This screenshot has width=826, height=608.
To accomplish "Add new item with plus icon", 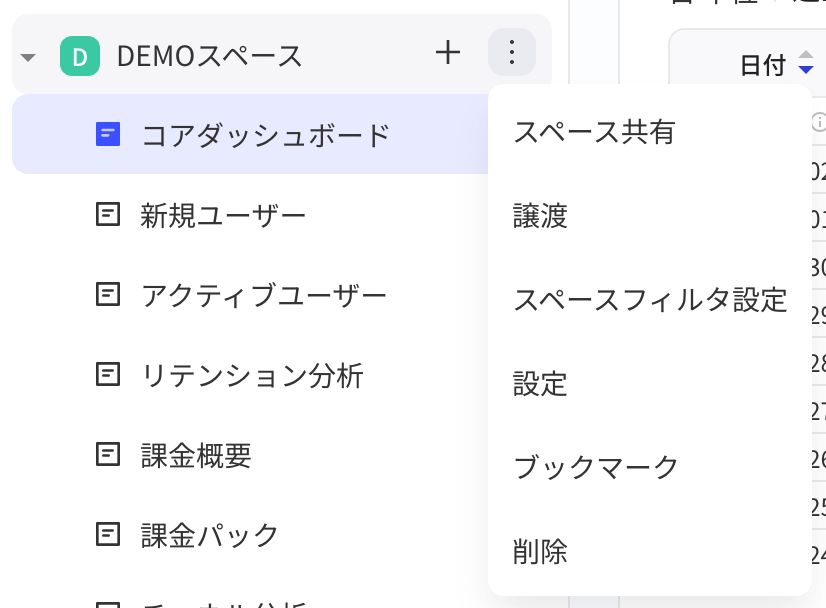I will click(448, 53).
